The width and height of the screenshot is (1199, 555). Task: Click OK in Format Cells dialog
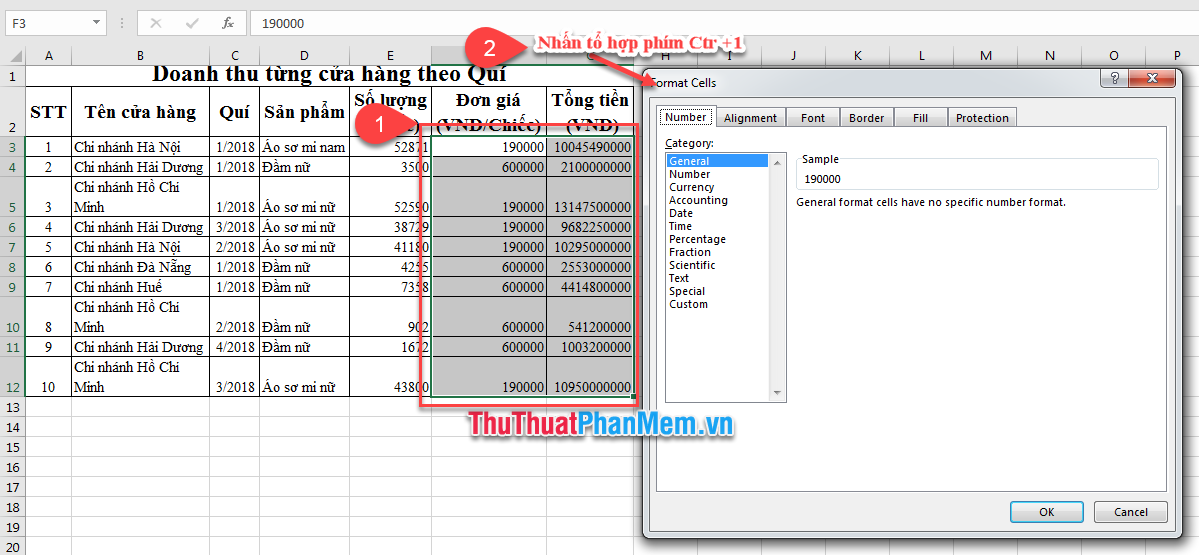pos(1046,511)
